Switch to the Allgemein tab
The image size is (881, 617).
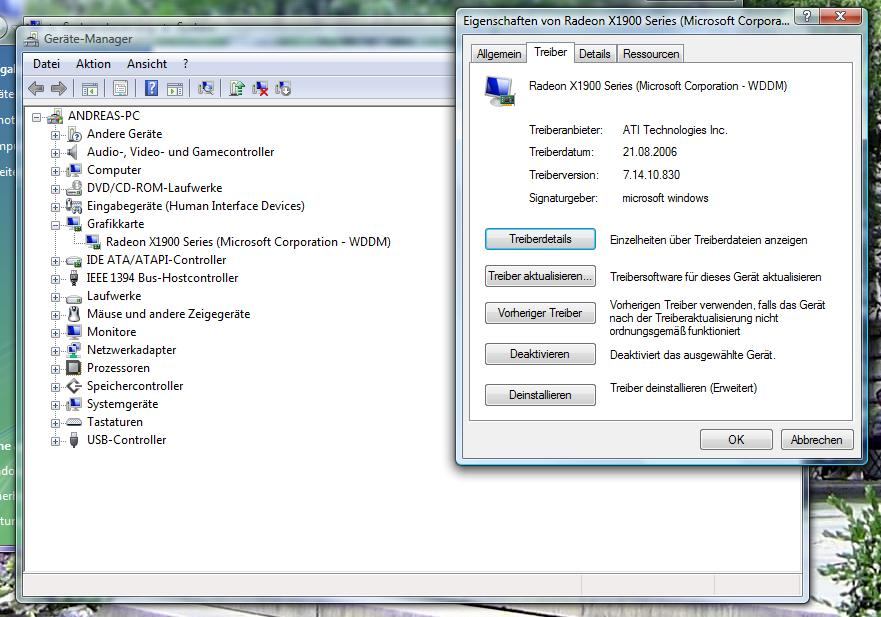[x=498, y=54]
